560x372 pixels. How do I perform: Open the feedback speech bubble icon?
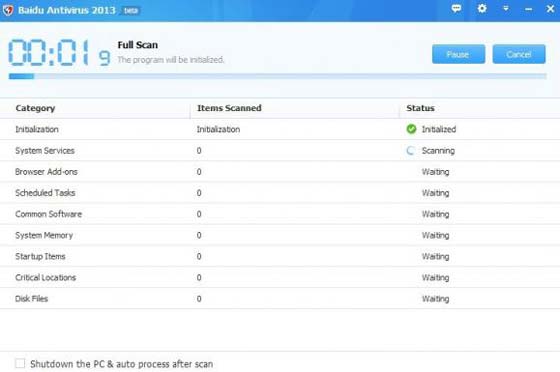tap(456, 9)
